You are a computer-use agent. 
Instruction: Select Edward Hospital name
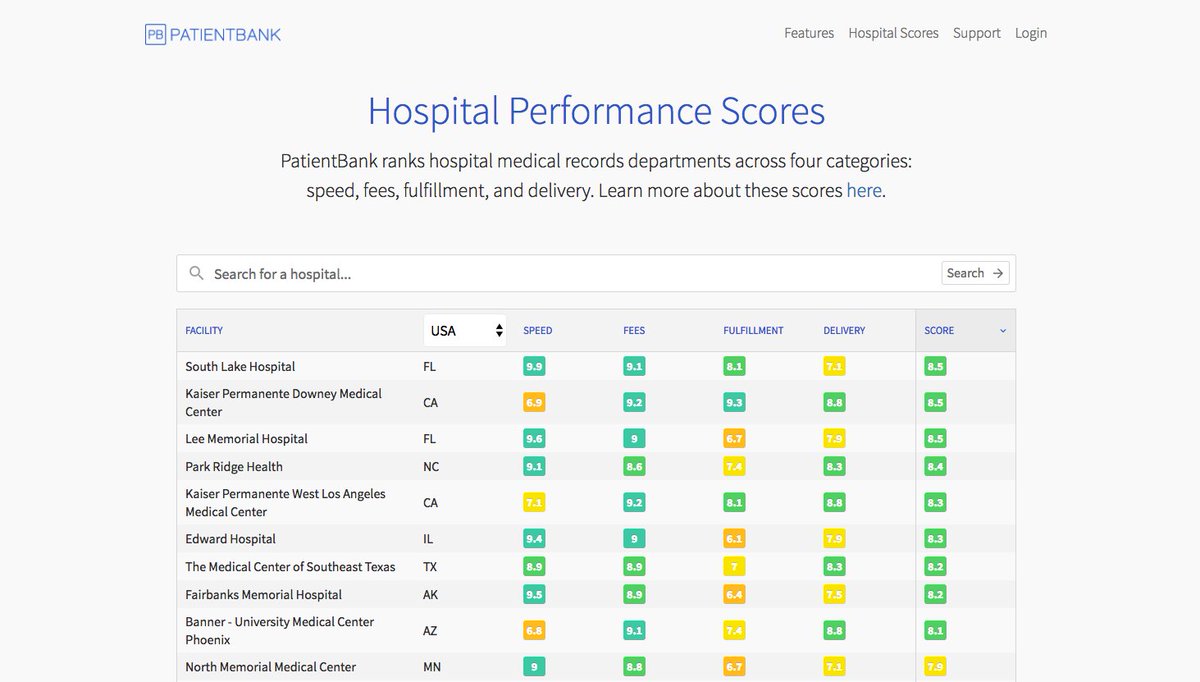pos(230,539)
